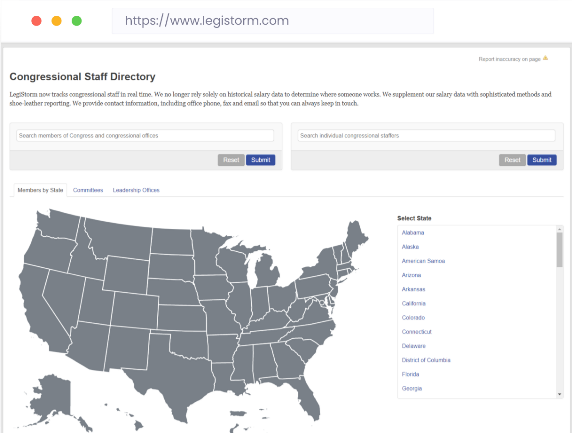Focus the members of Congress search field

pyautogui.click(x=145, y=135)
